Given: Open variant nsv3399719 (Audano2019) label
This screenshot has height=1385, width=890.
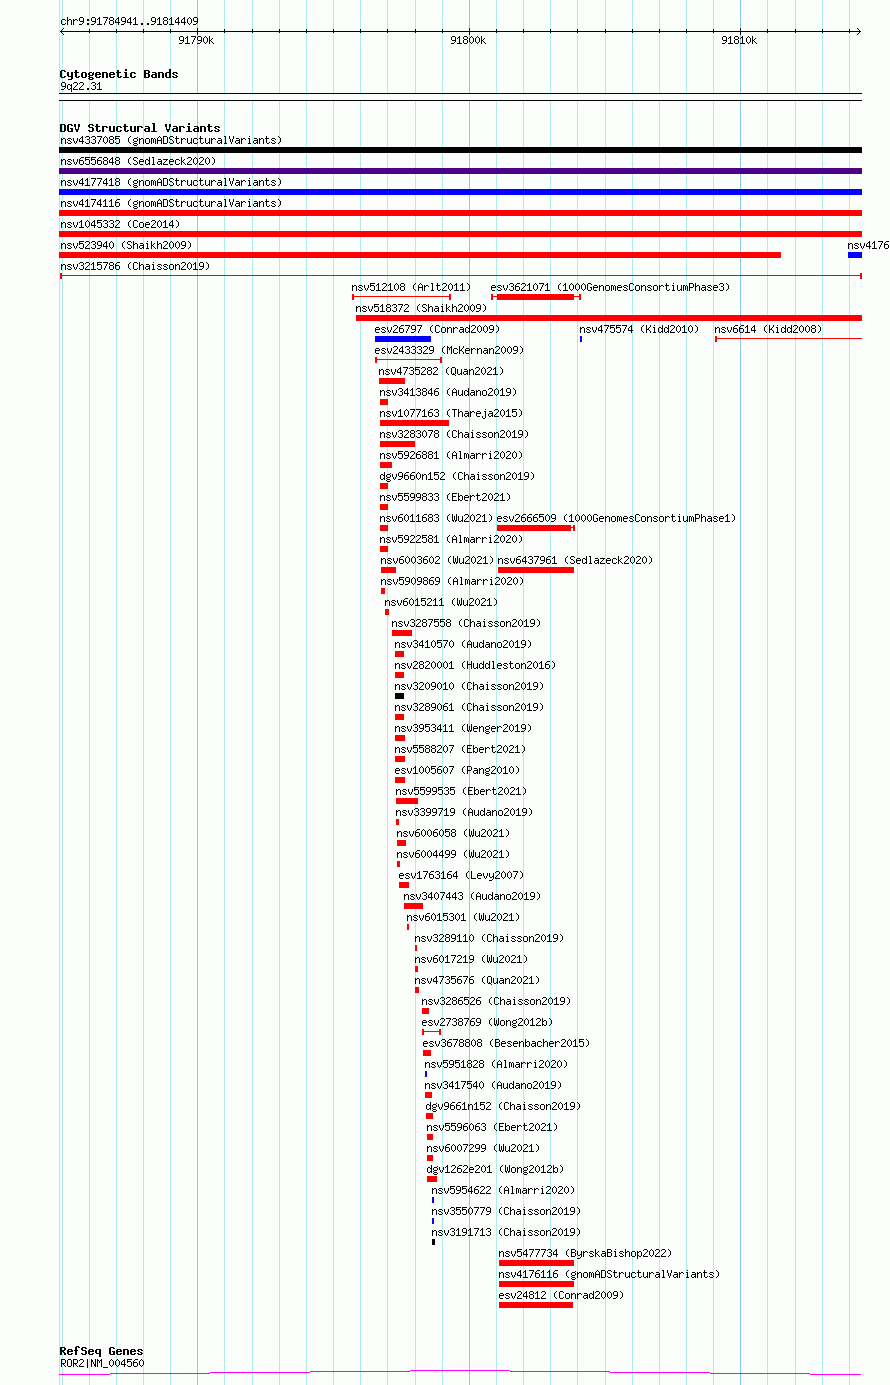Looking at the screenshot, I should point(465,812).
